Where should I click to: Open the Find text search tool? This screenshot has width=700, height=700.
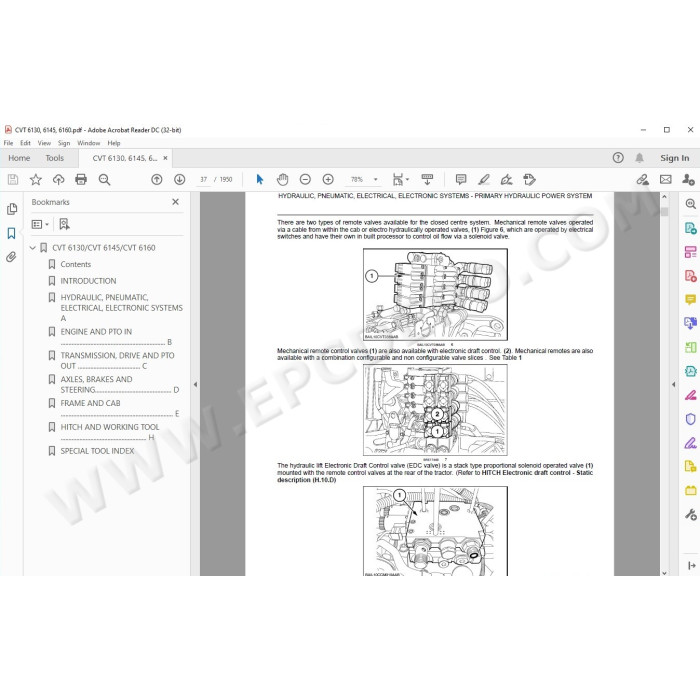point(104,179)
